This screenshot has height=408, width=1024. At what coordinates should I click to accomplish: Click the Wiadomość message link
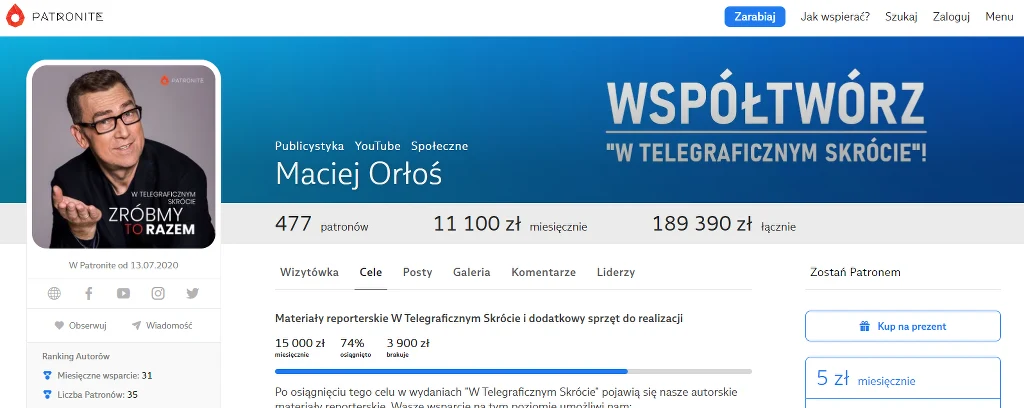pyautogui.click(x=162, y=325)
